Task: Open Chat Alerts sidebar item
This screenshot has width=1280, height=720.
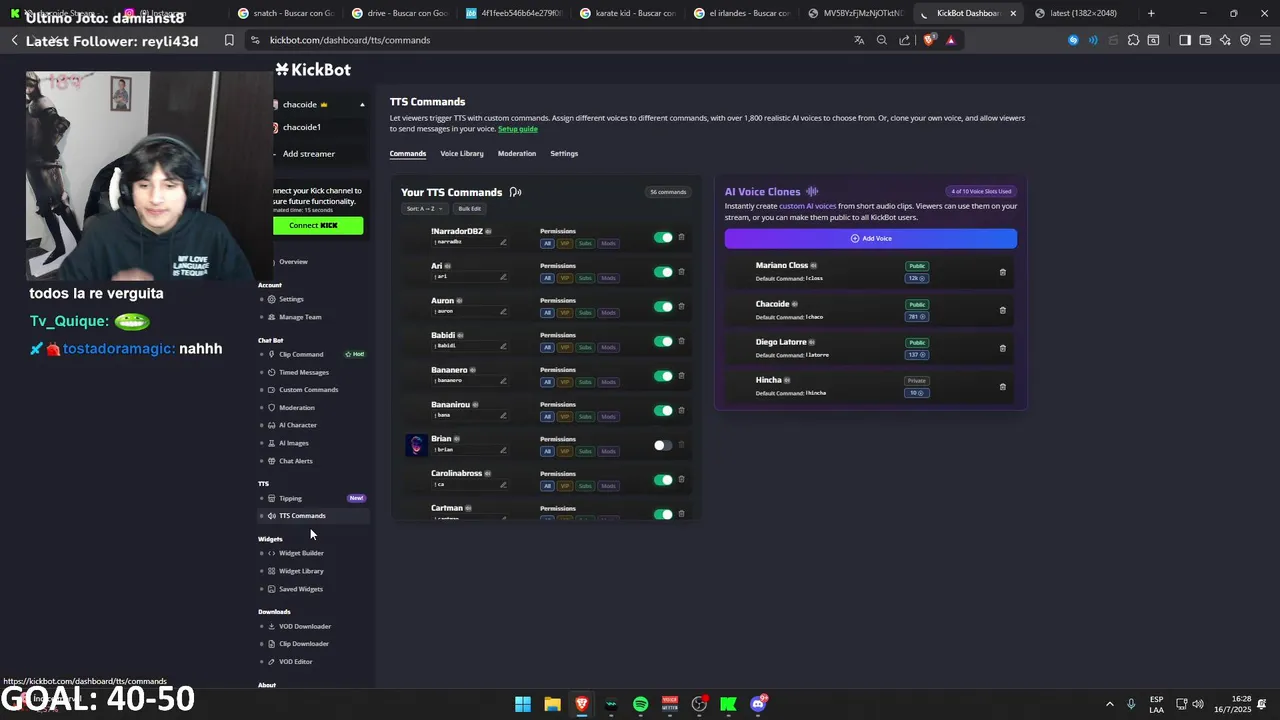Action: [295, 461]
